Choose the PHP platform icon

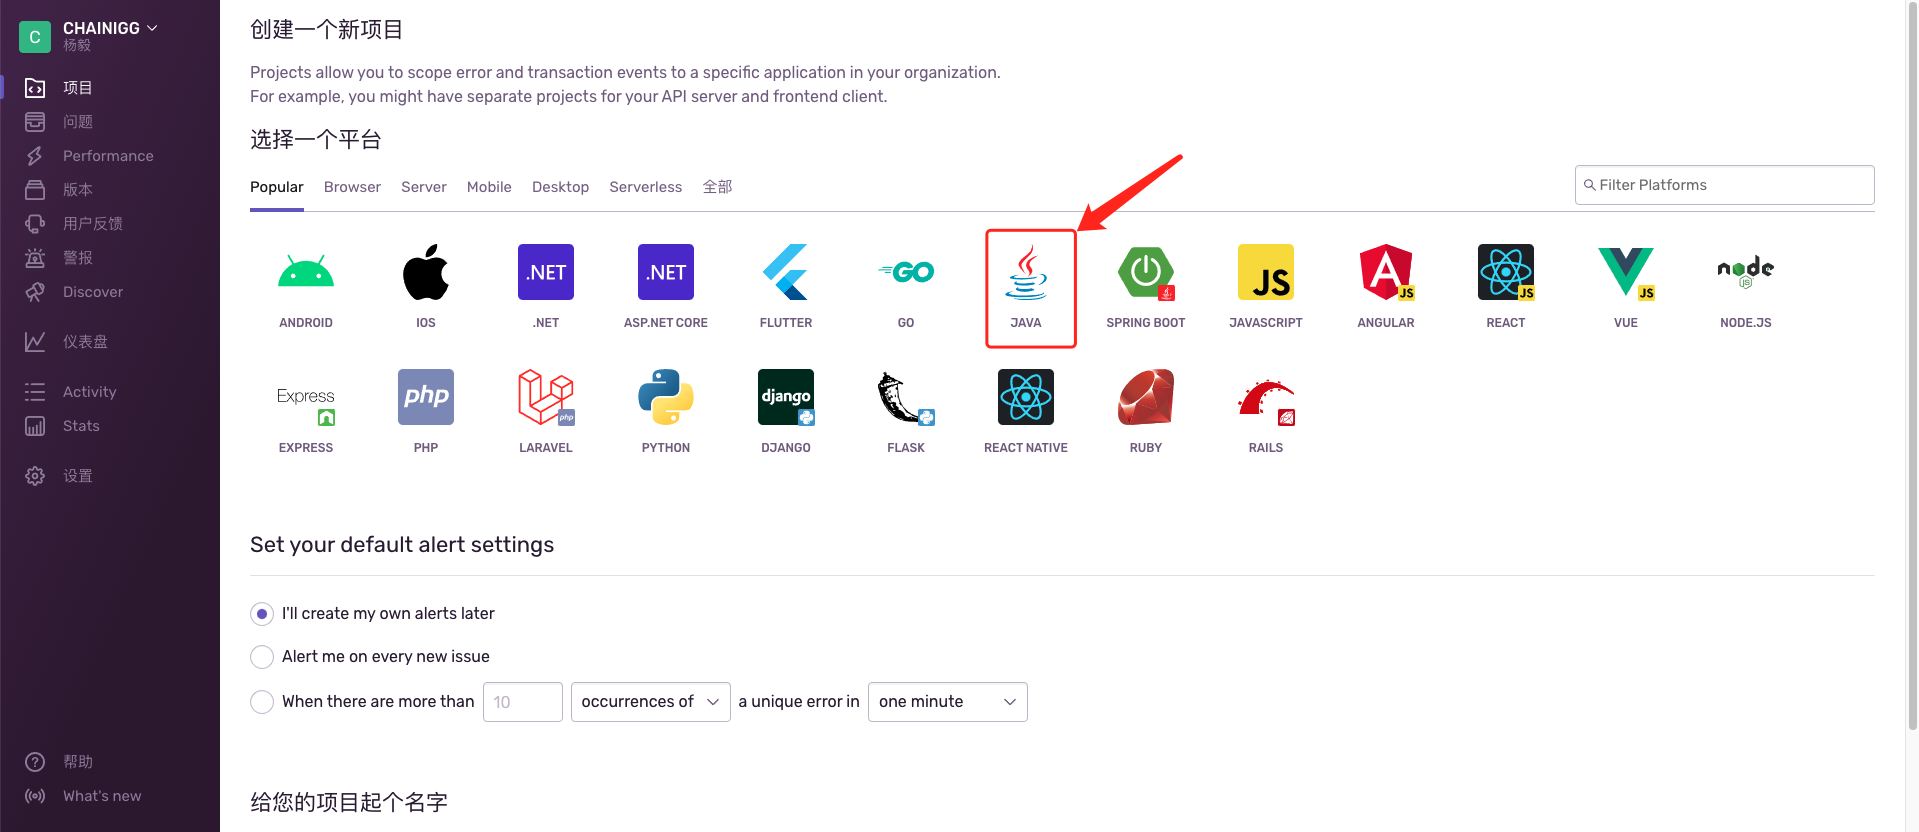point(426,397)
